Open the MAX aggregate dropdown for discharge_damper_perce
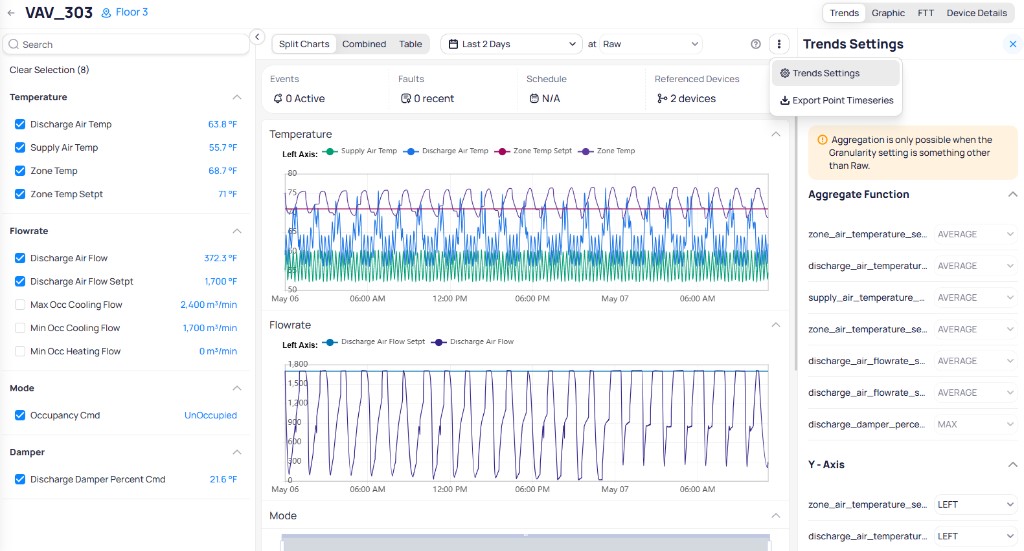 [x=976, y=424]
